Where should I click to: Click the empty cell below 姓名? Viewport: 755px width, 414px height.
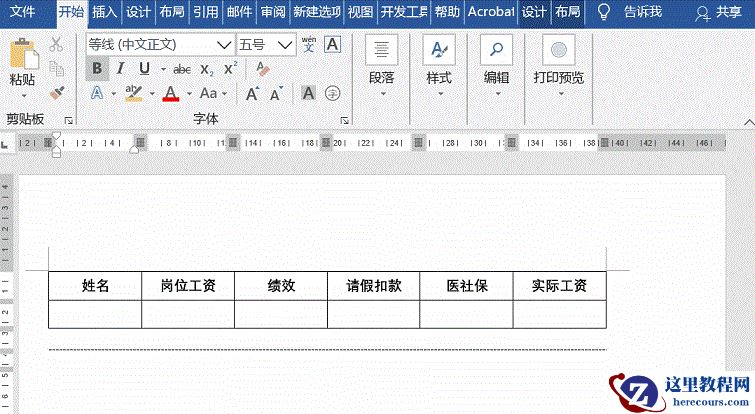95,314
